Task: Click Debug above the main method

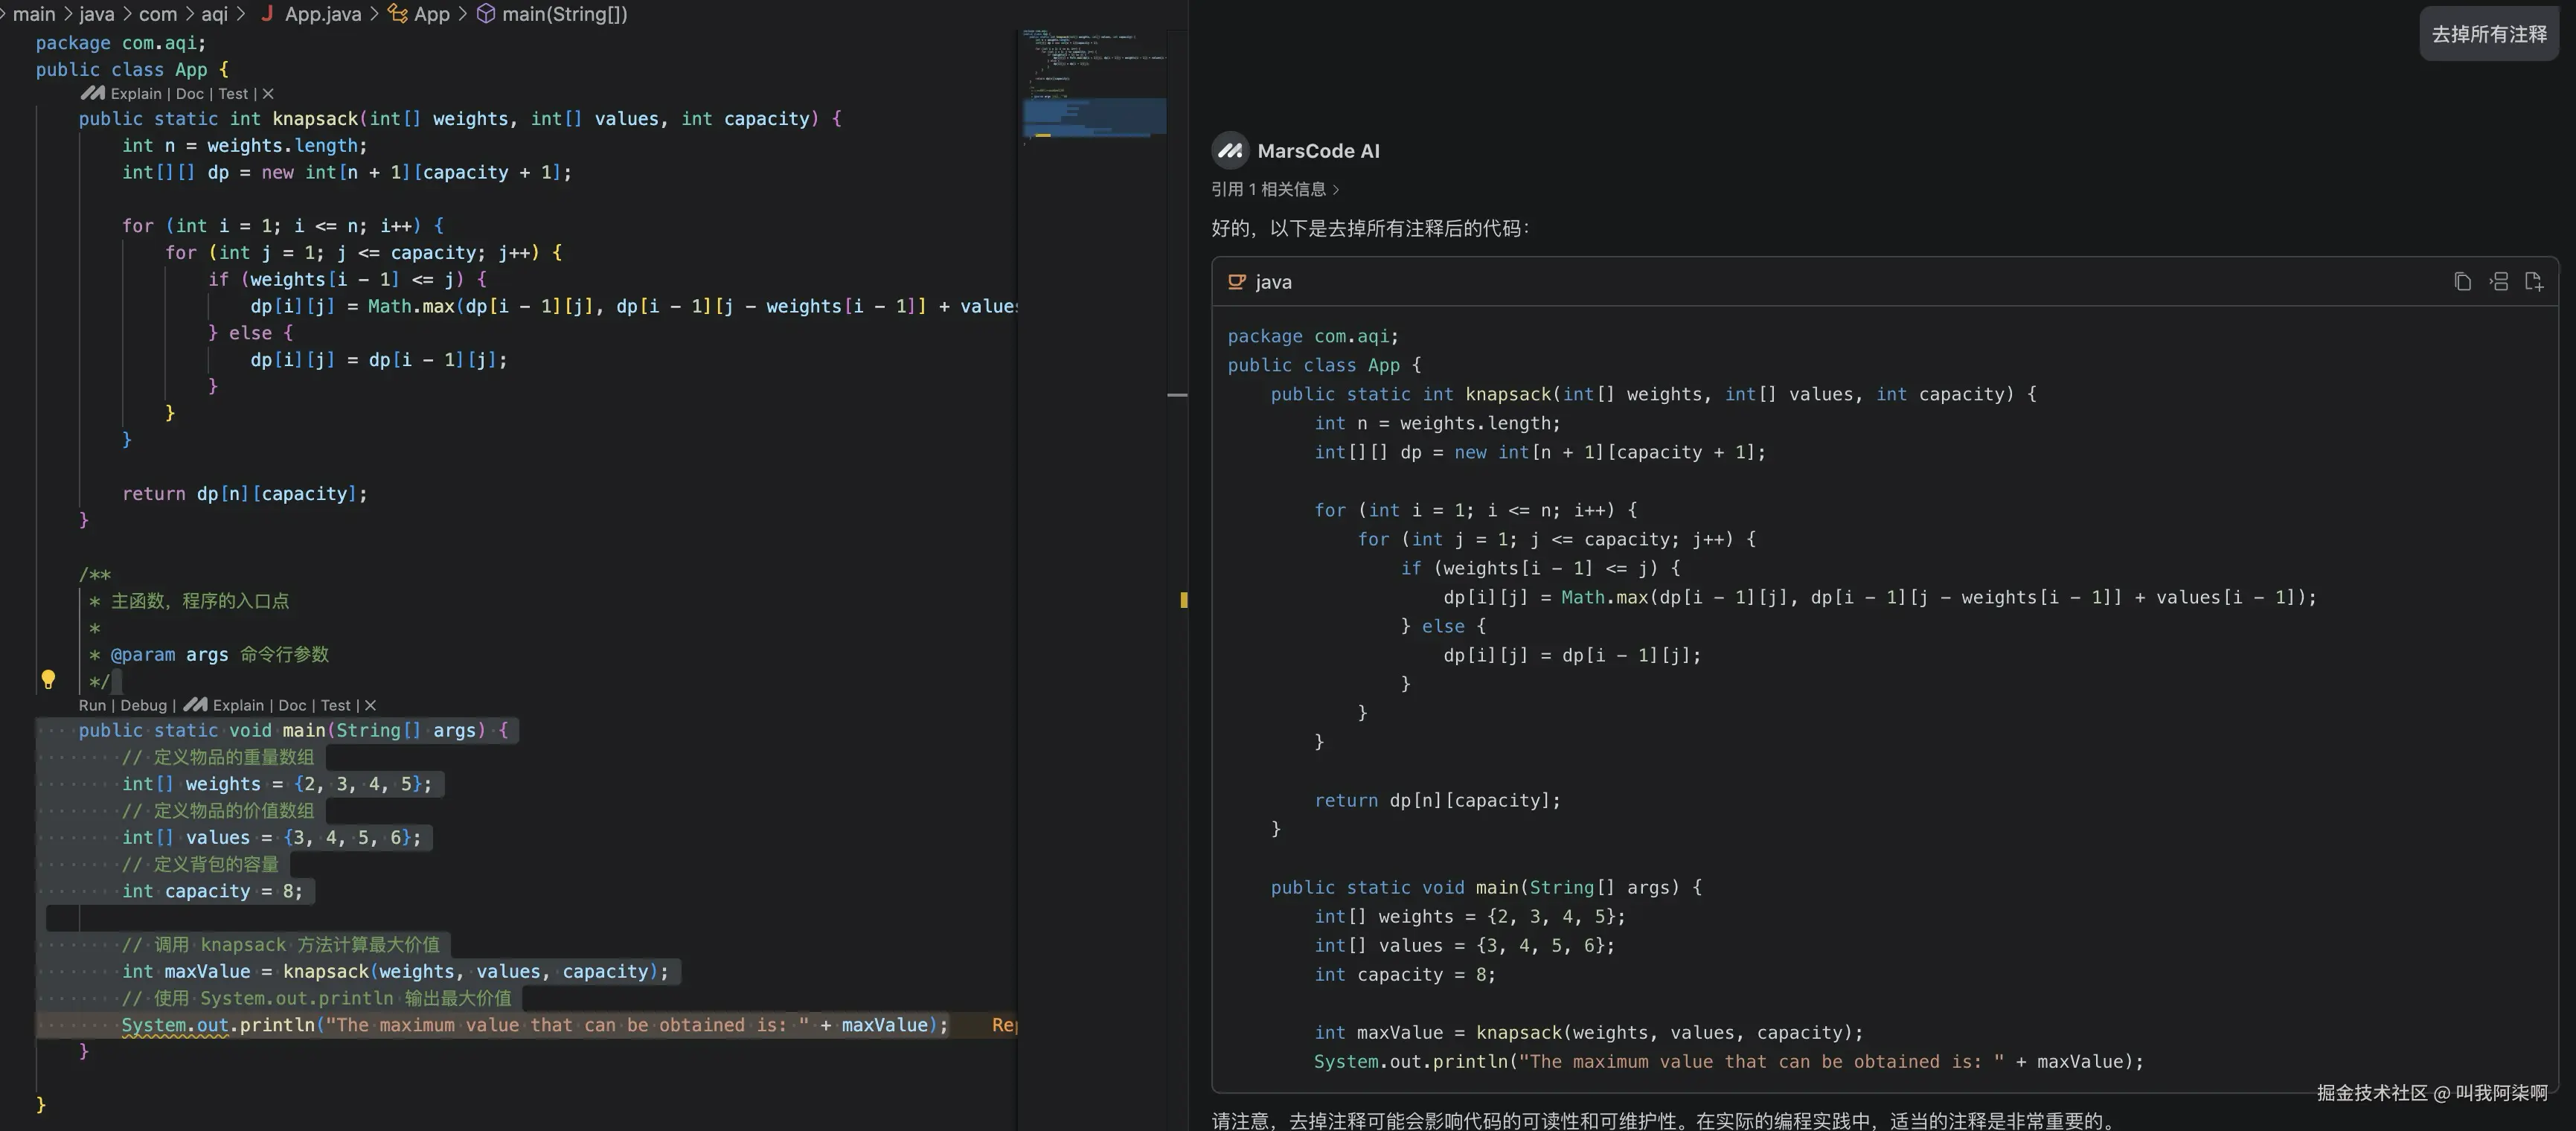Action: click(x=143, y=705)
